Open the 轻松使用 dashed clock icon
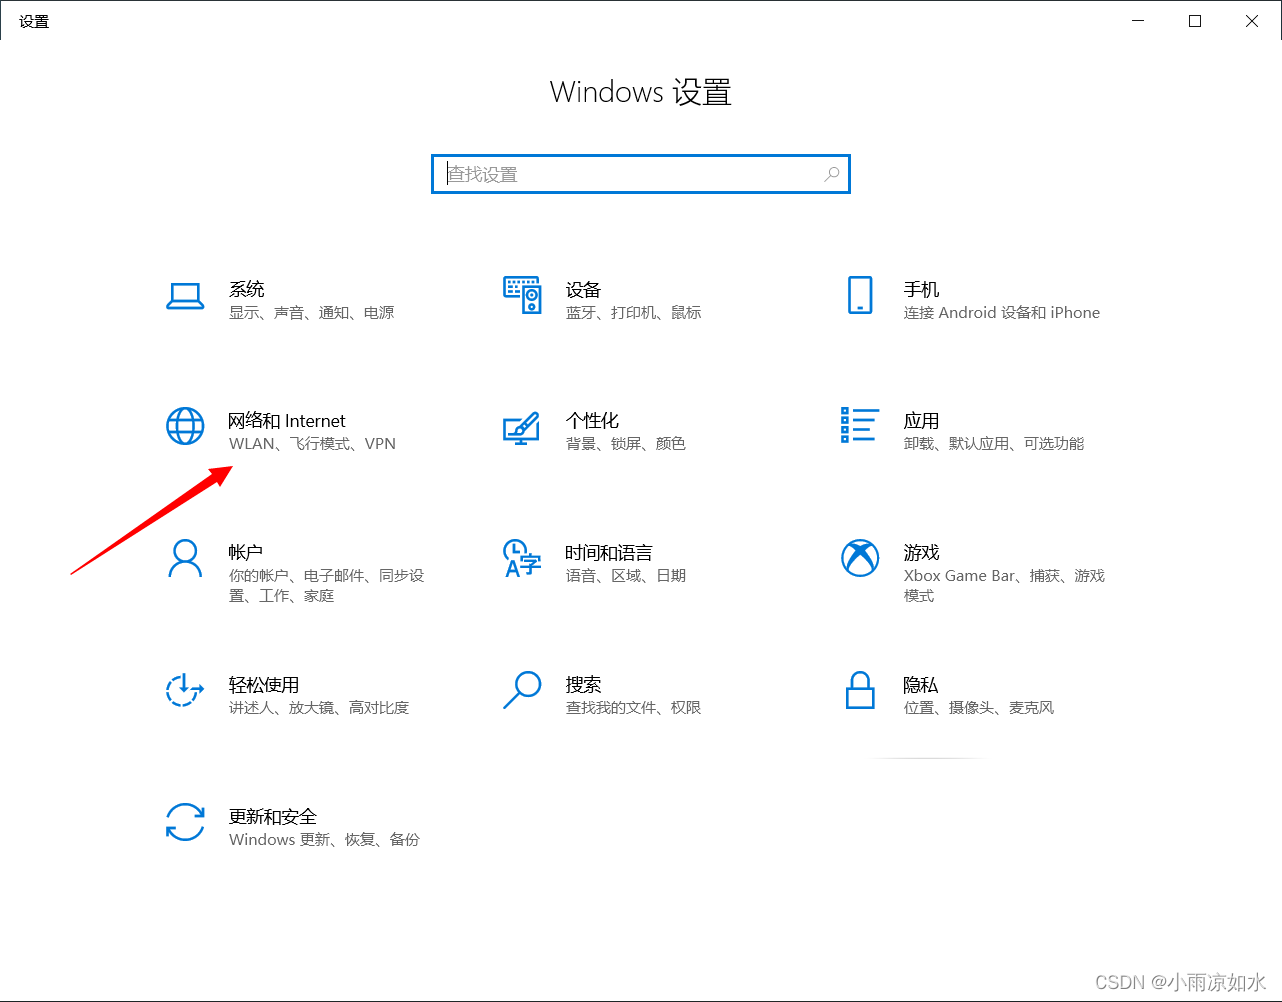Image resolution: width=1282 pixels, height=1002 pixels. (x=184, y=690)
